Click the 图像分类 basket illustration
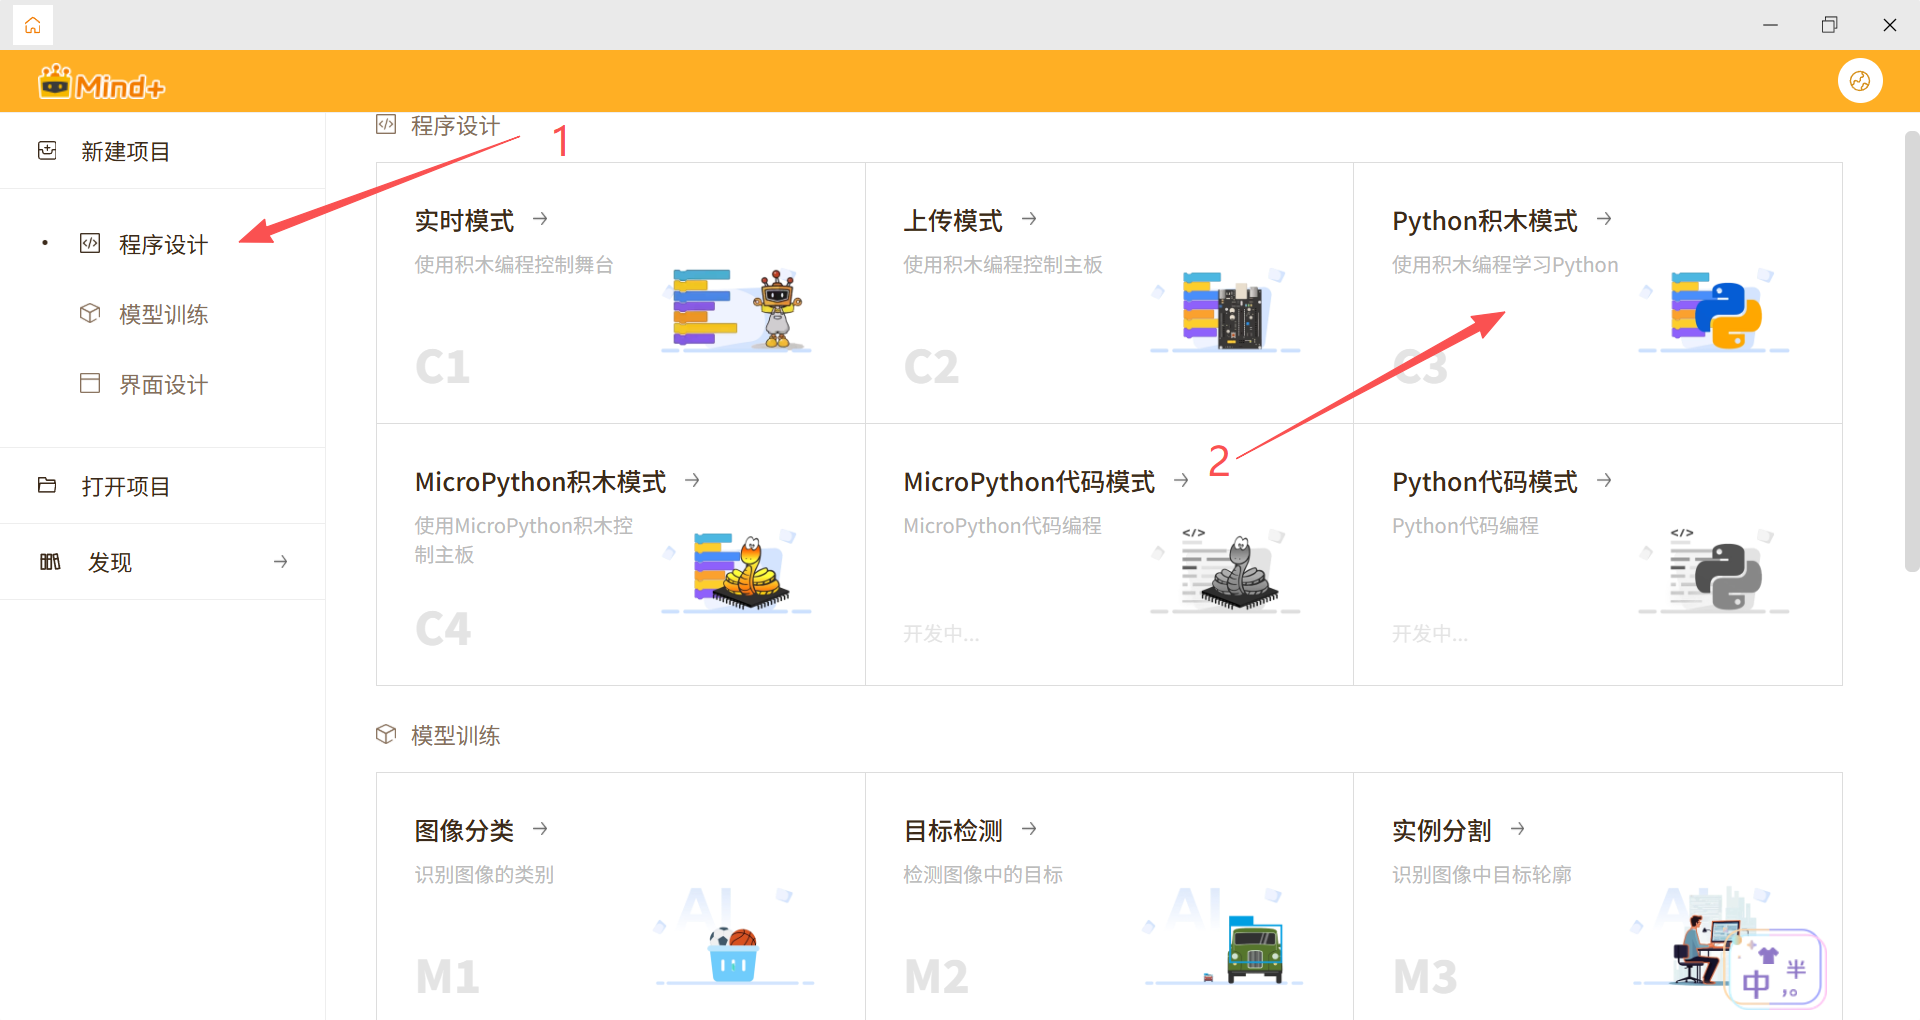The width and height of the screenshot is (1920, 1020). [x=733, y=952]
